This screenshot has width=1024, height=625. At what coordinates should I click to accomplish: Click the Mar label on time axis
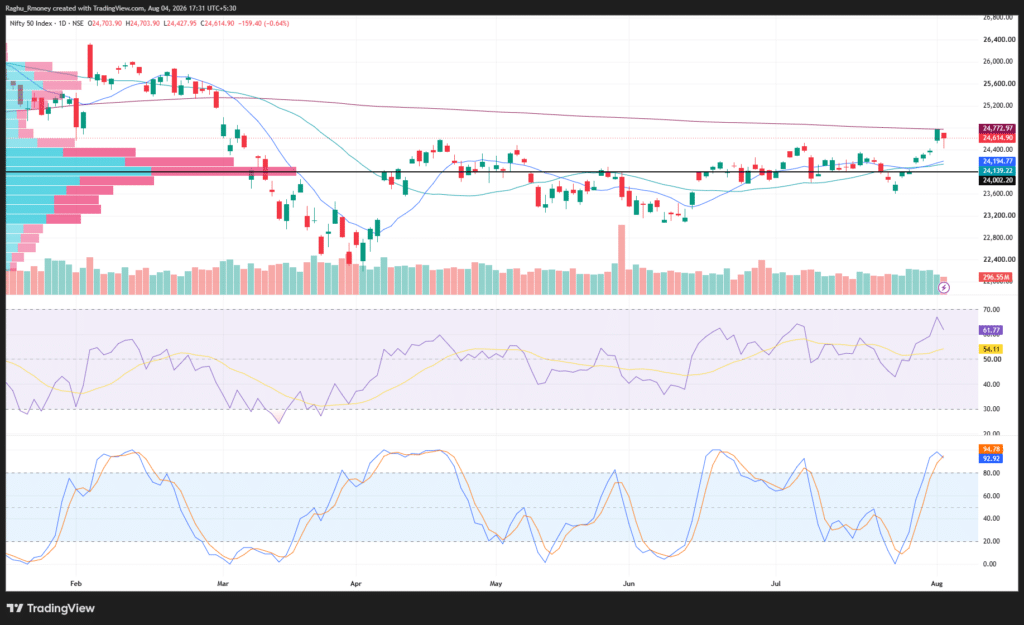223,584
